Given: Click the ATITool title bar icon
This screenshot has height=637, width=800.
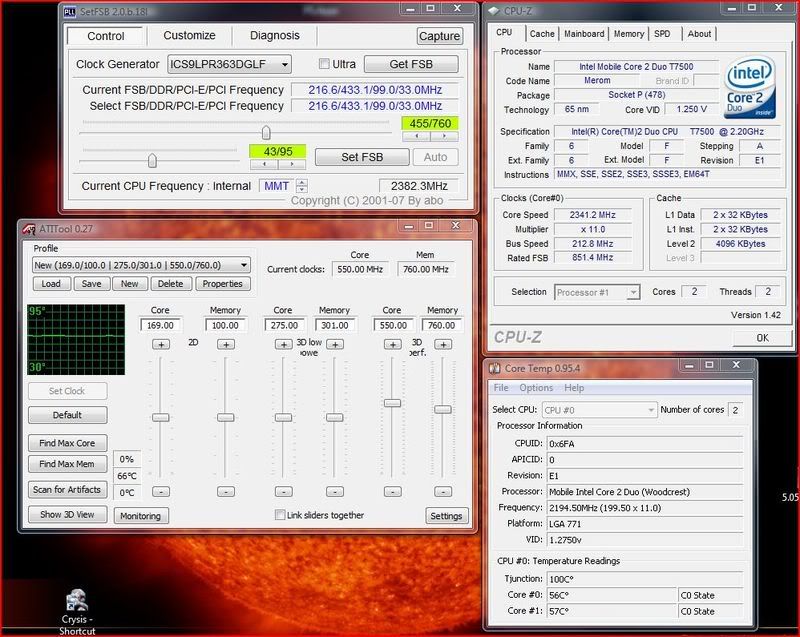Looking at the screenshot, I should 29,229.
